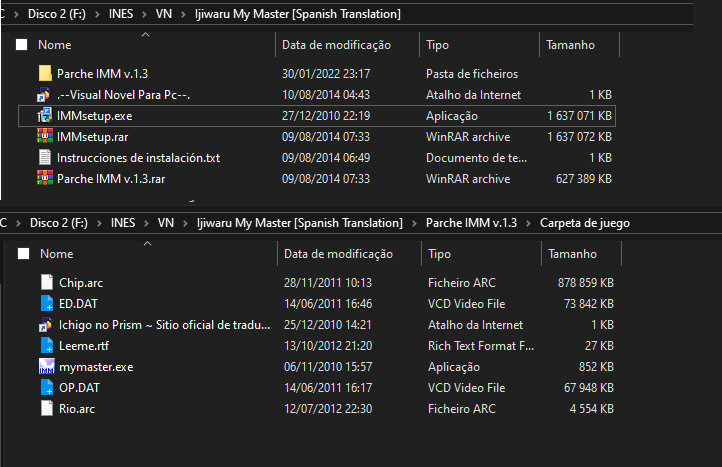Screen dimensions: 722x467
Task: Select Ichigo no Prism ~ Sitio oficial entry
Action: [x=164, y=325]
